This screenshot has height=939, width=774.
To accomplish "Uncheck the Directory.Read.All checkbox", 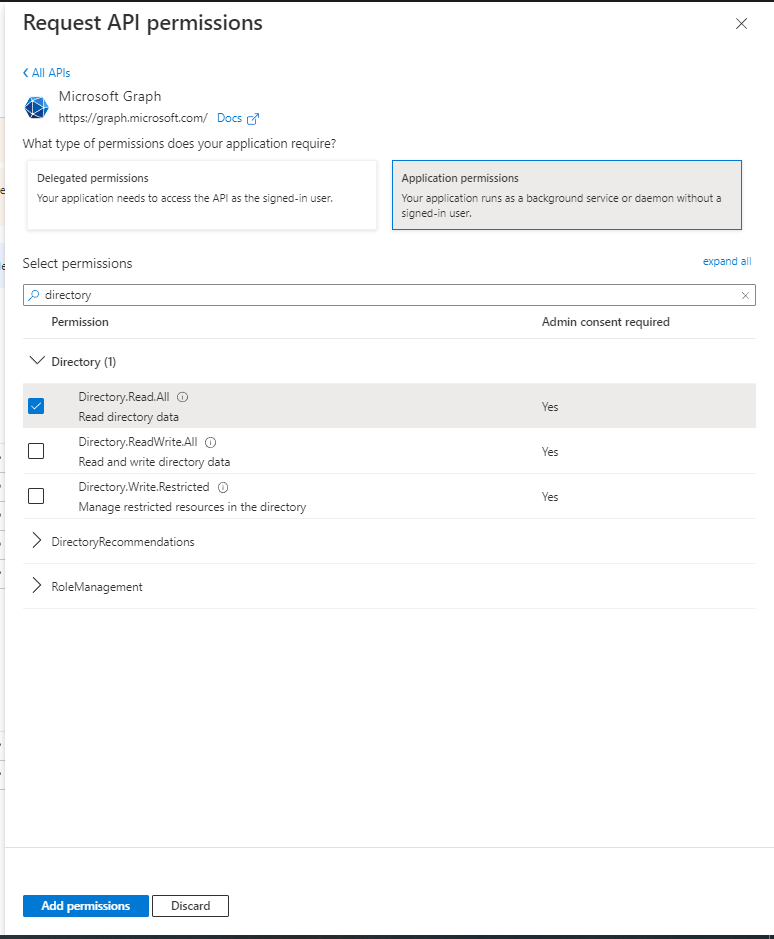I will coord(36,406).
